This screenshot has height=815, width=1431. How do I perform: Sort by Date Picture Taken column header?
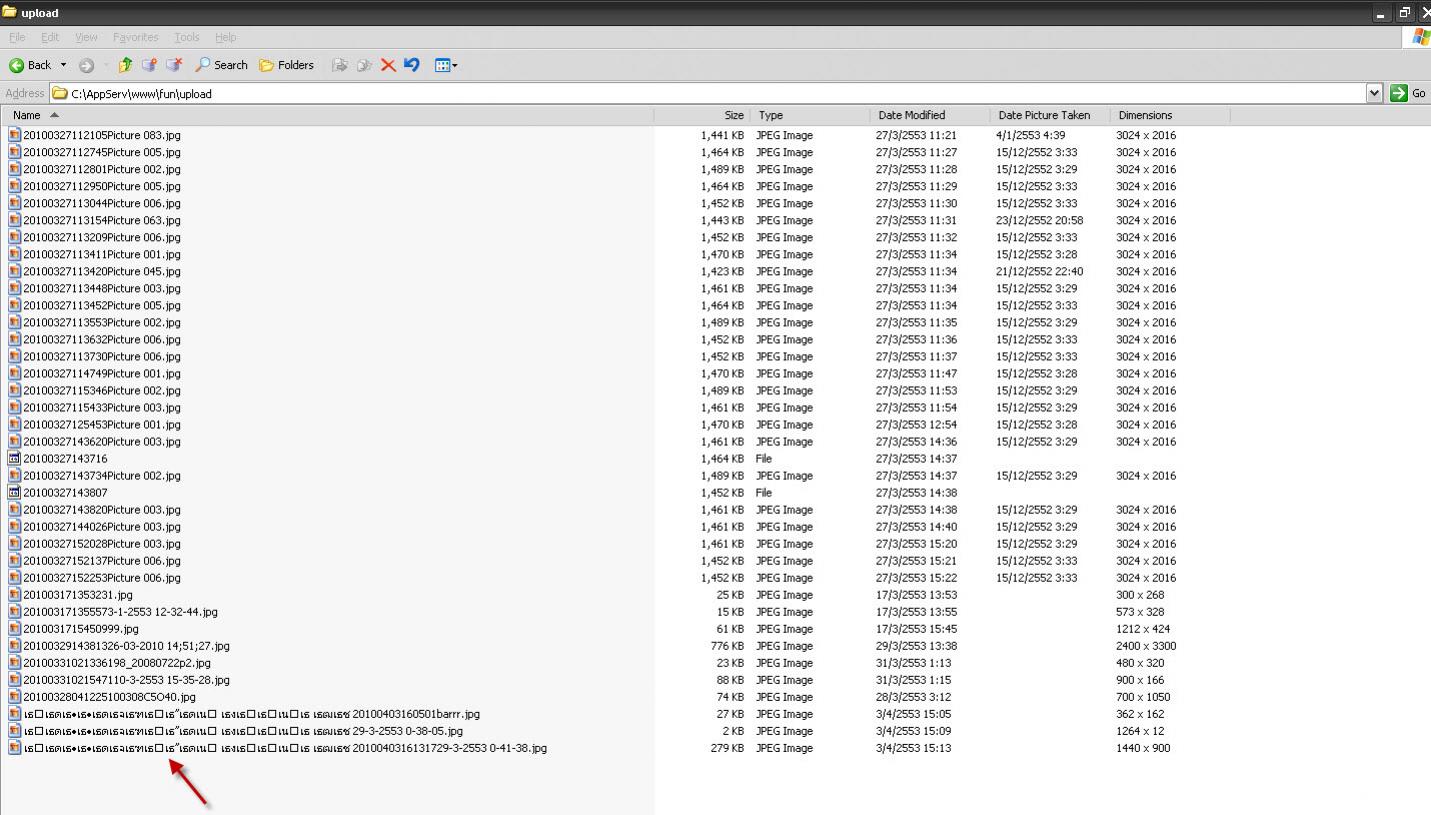click(1050, 115)
